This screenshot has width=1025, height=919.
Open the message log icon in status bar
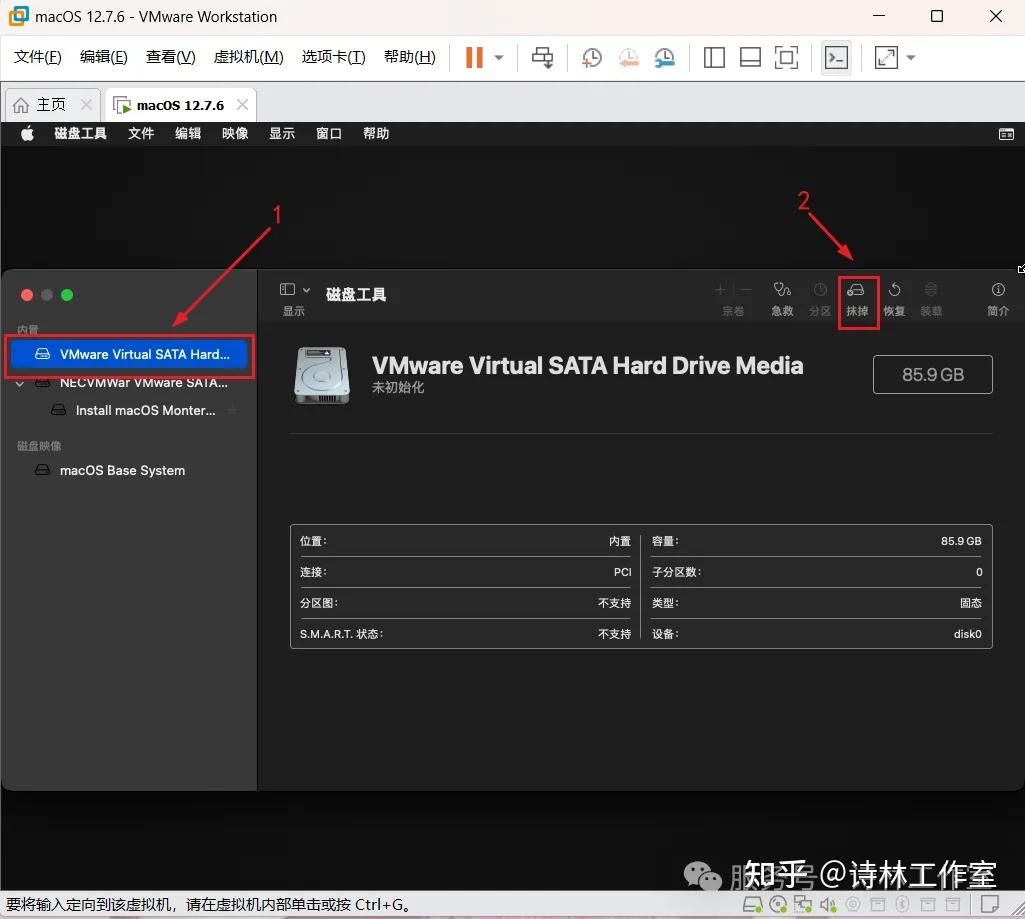click(990, 904)
